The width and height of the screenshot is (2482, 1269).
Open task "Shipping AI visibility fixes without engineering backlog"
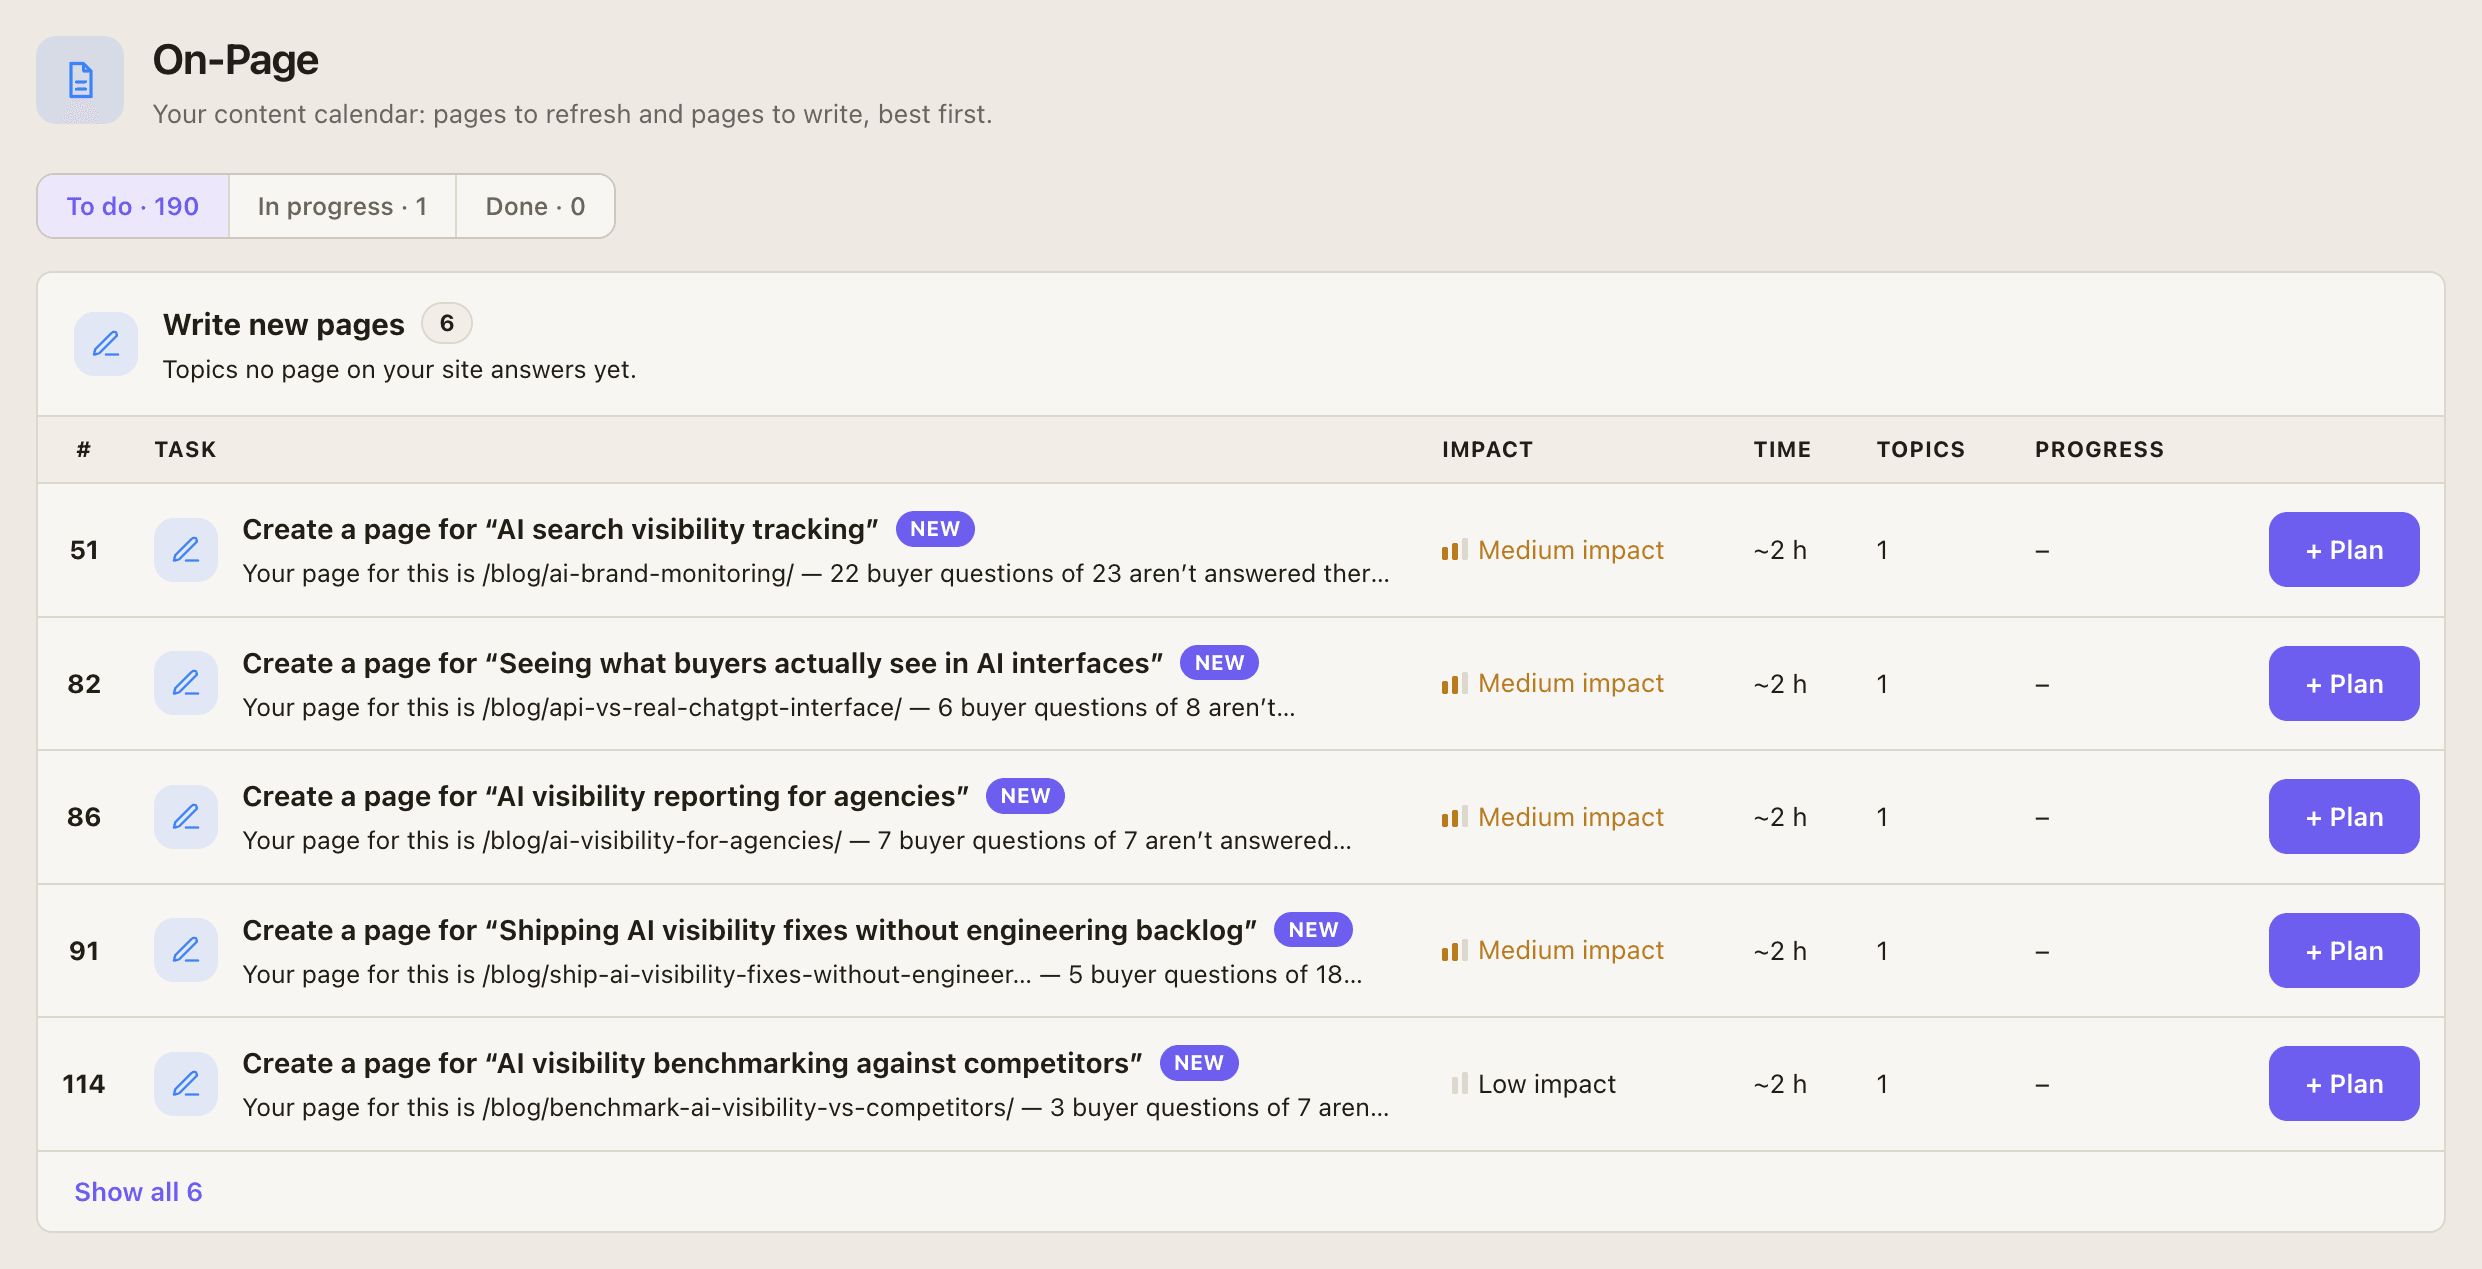749,930
